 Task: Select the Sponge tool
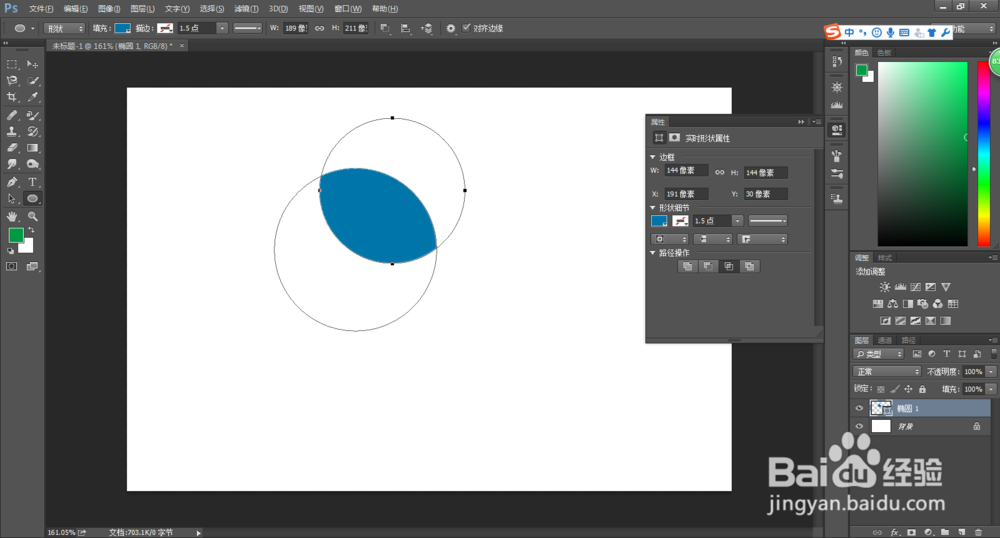33,164
